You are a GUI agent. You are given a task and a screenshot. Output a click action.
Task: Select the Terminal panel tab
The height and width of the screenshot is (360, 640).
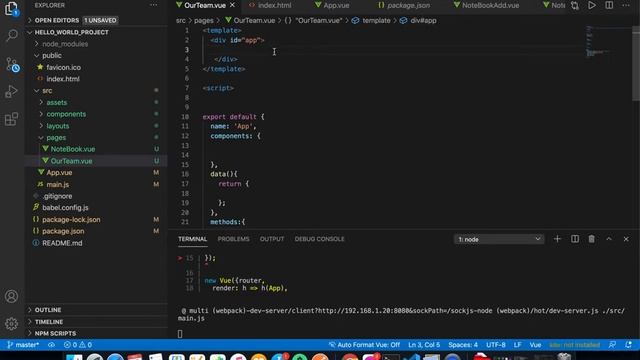[x=193, y=239]
